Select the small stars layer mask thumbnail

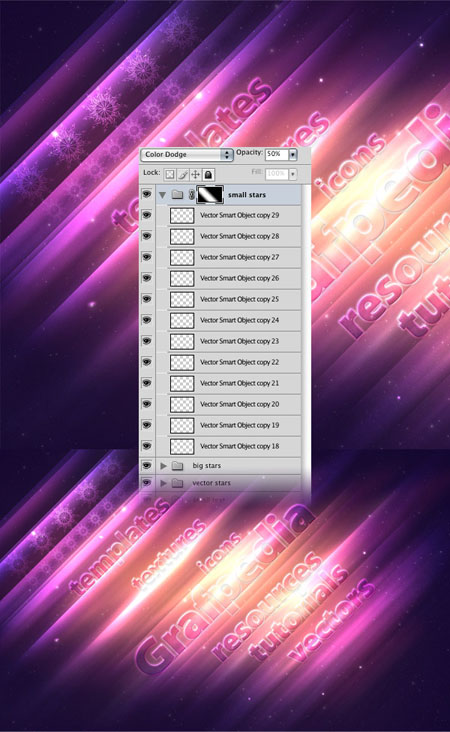pyautogui.click(x=210, y=195)
